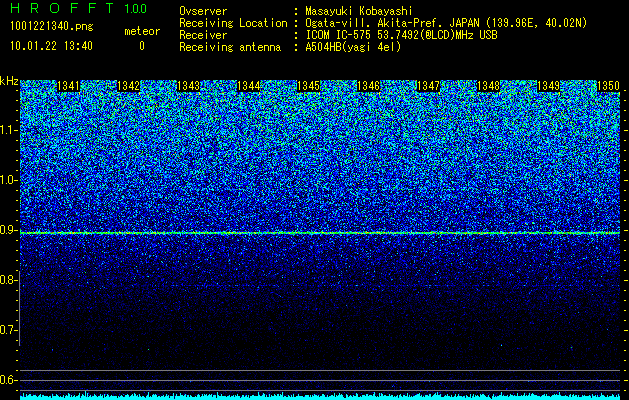
Task: Click the 1343 time marker
Action: pos(188,86)
